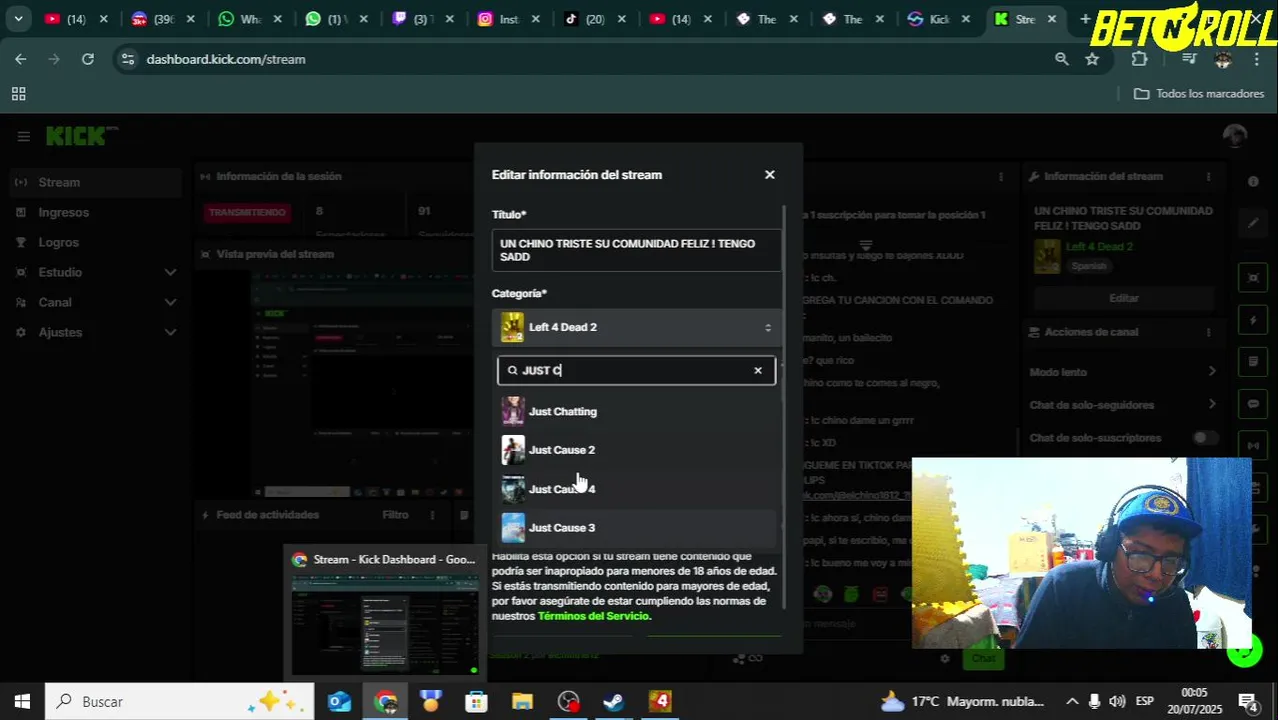Image resolution: width=1278 pixels, height=720 pixels.
Task: Open the browser zoom magnifier icon
Action: 1062,59
